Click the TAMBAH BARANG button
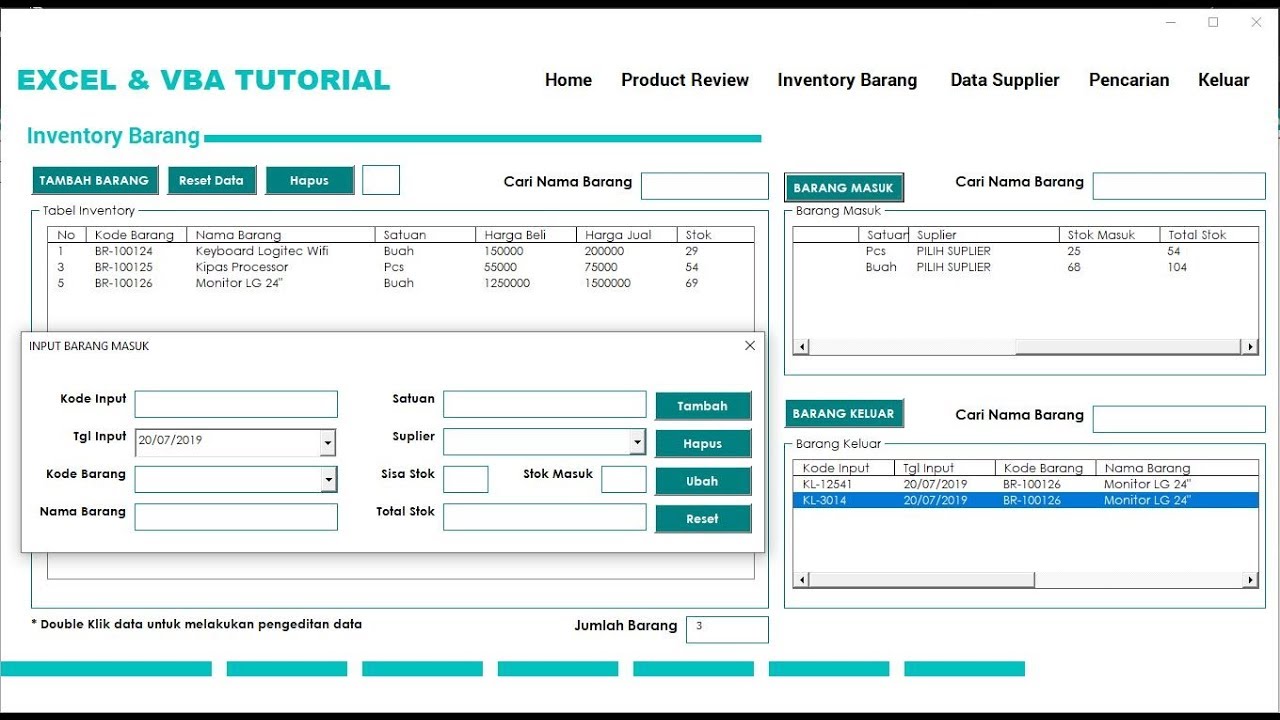This screenshot has height=720, width=1280. pos(95,180)
